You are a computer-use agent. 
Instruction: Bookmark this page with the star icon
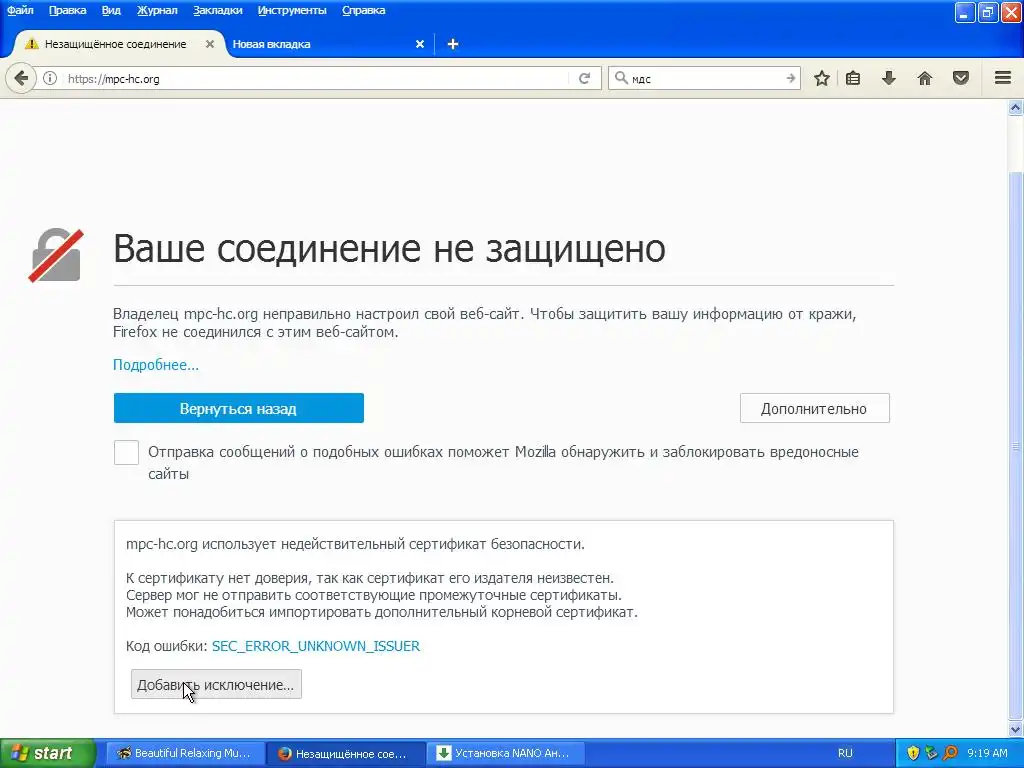pos(822,78)
